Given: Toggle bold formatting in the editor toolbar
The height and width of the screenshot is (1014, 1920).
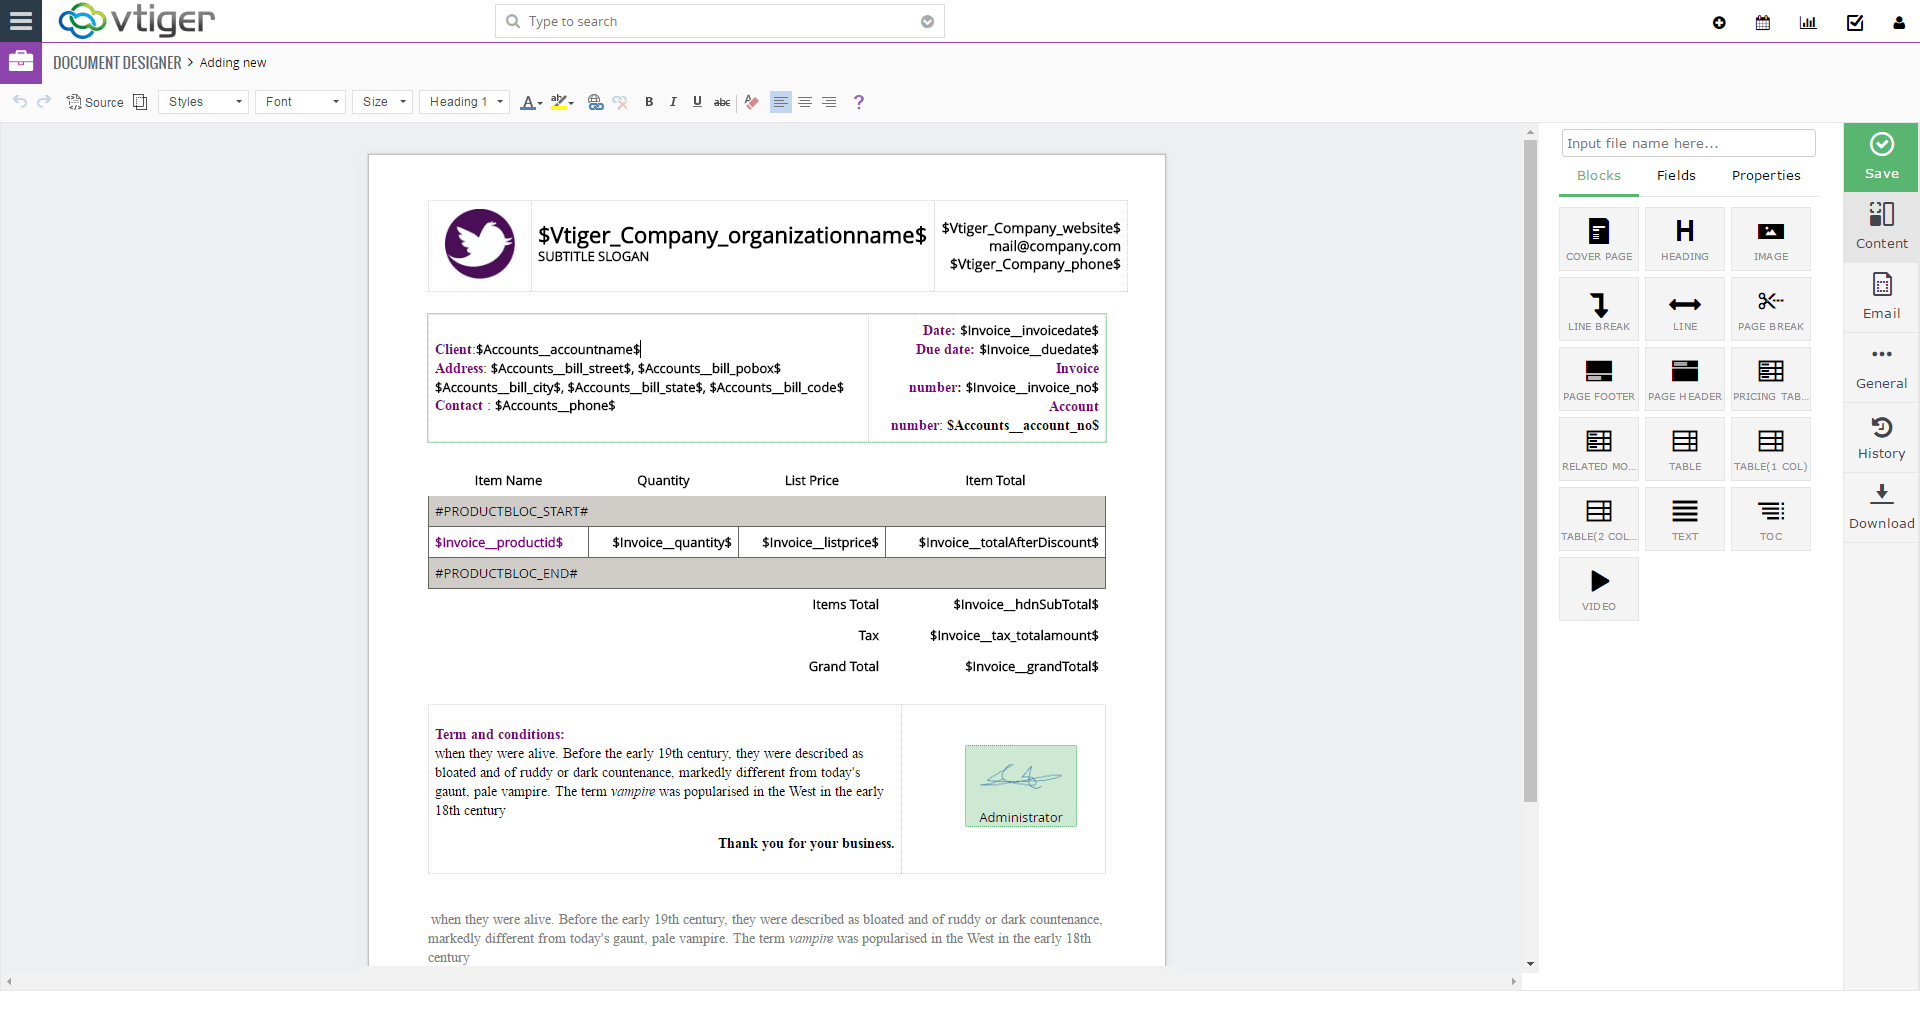Looking at the screenshot, I should click(x=648, y=101).
